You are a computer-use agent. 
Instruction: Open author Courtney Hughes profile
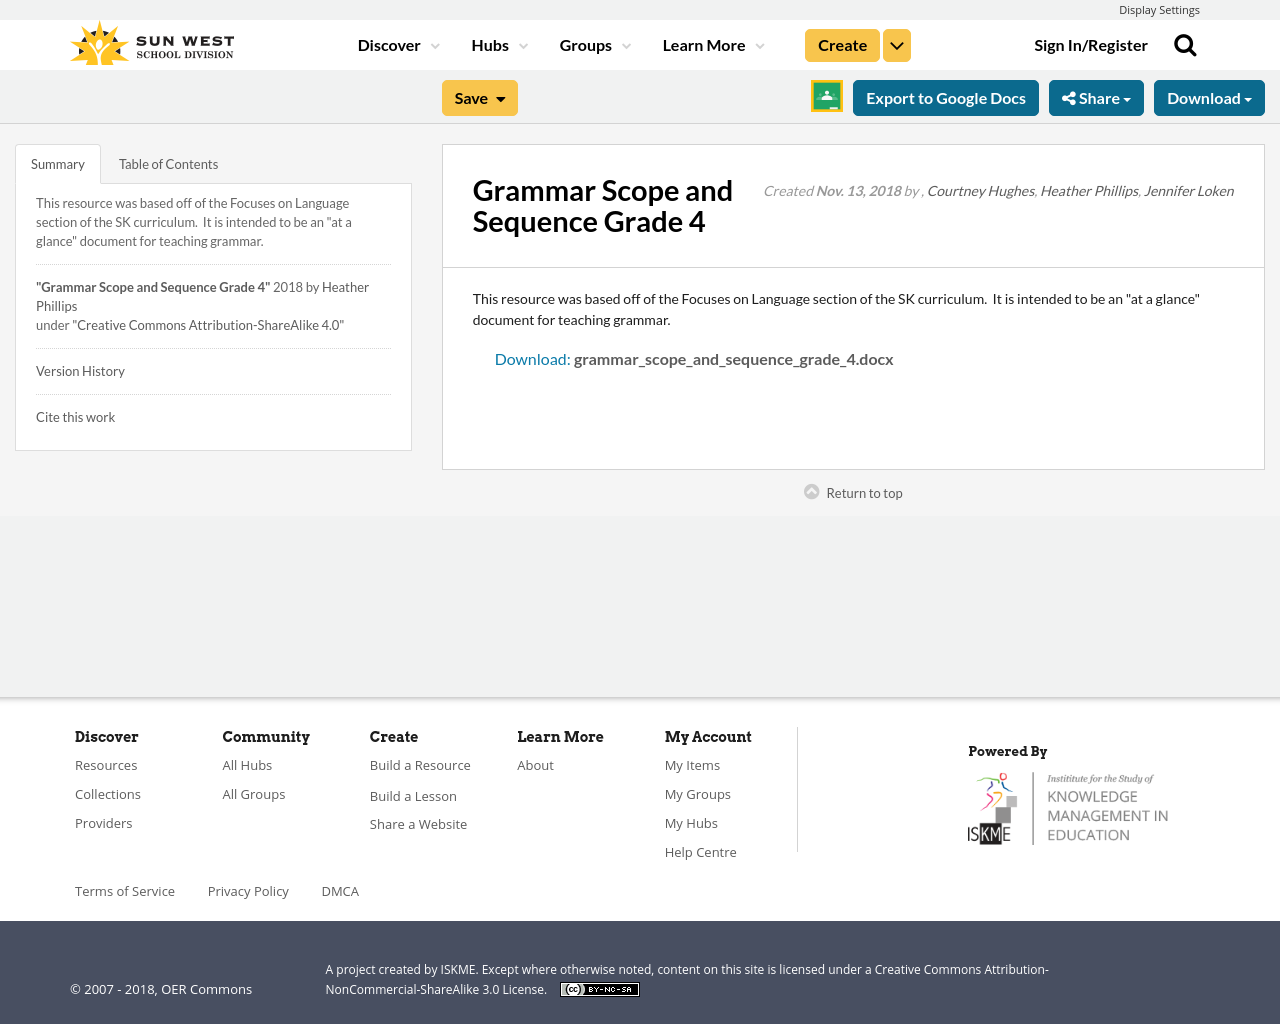tap(980, 190)
